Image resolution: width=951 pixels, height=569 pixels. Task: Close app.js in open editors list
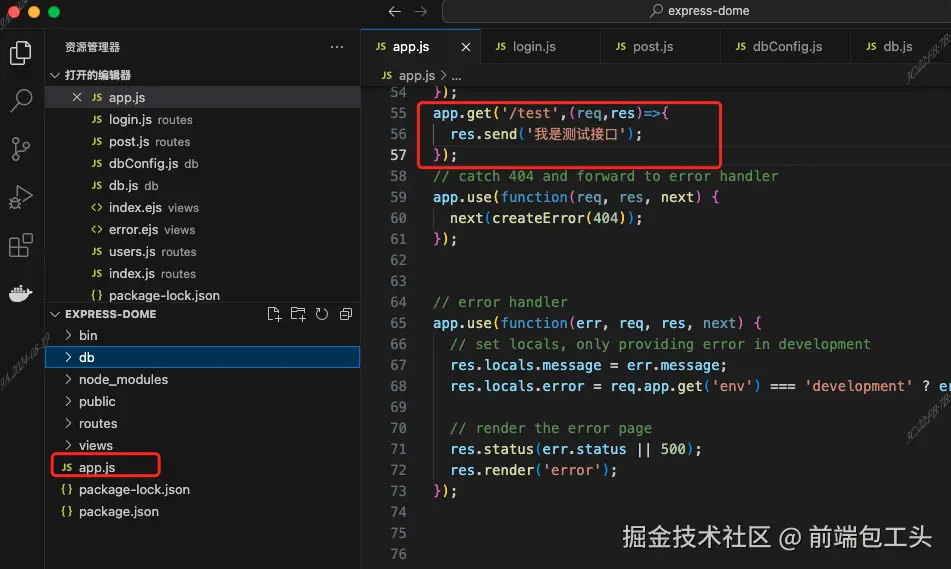(x=76, y=97)
